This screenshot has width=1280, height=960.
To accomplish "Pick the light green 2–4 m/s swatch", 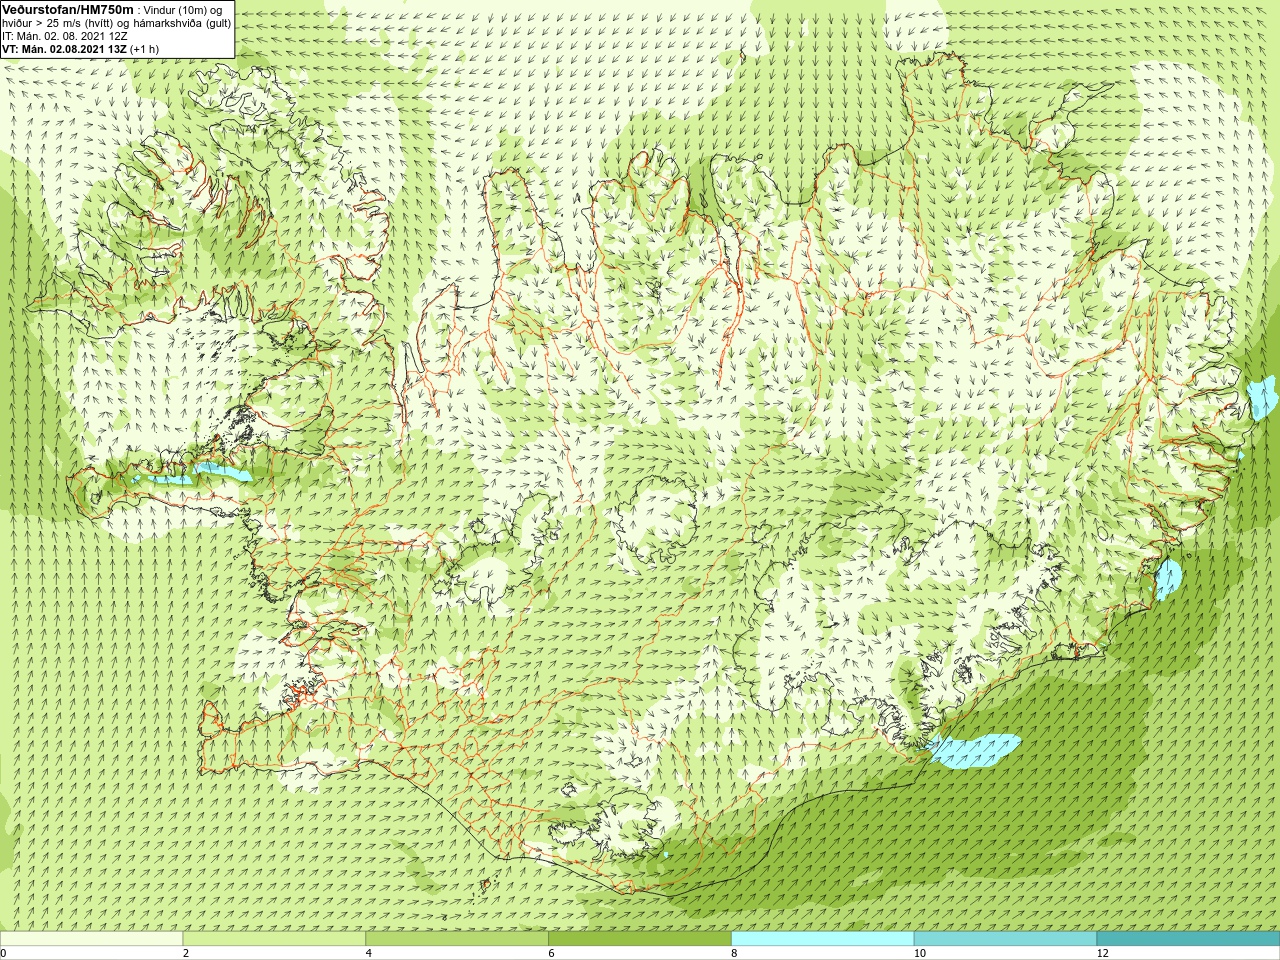I will click(x=274, y=939).
